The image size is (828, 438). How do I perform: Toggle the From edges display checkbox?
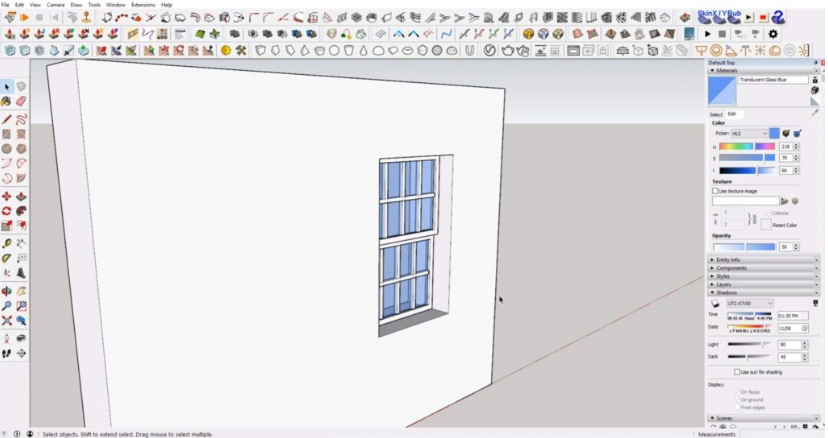[x=737, y=407]
